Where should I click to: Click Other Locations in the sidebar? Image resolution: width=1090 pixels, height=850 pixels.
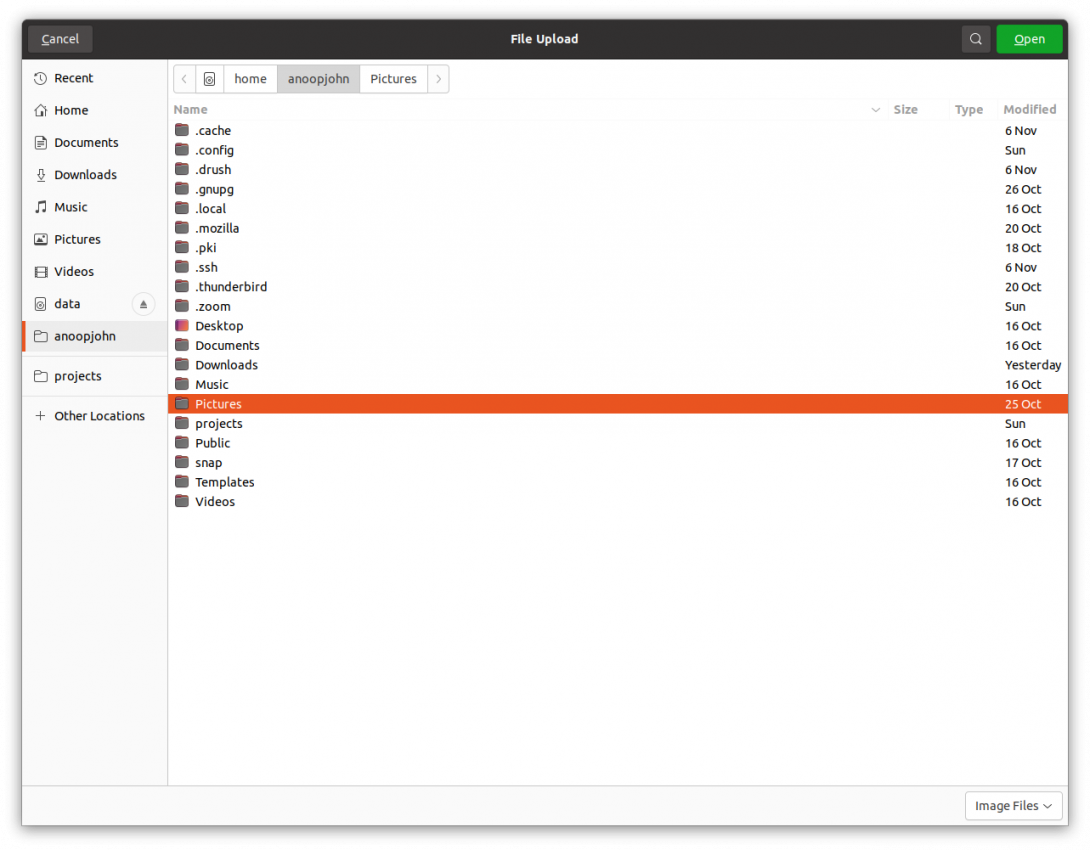99,416
